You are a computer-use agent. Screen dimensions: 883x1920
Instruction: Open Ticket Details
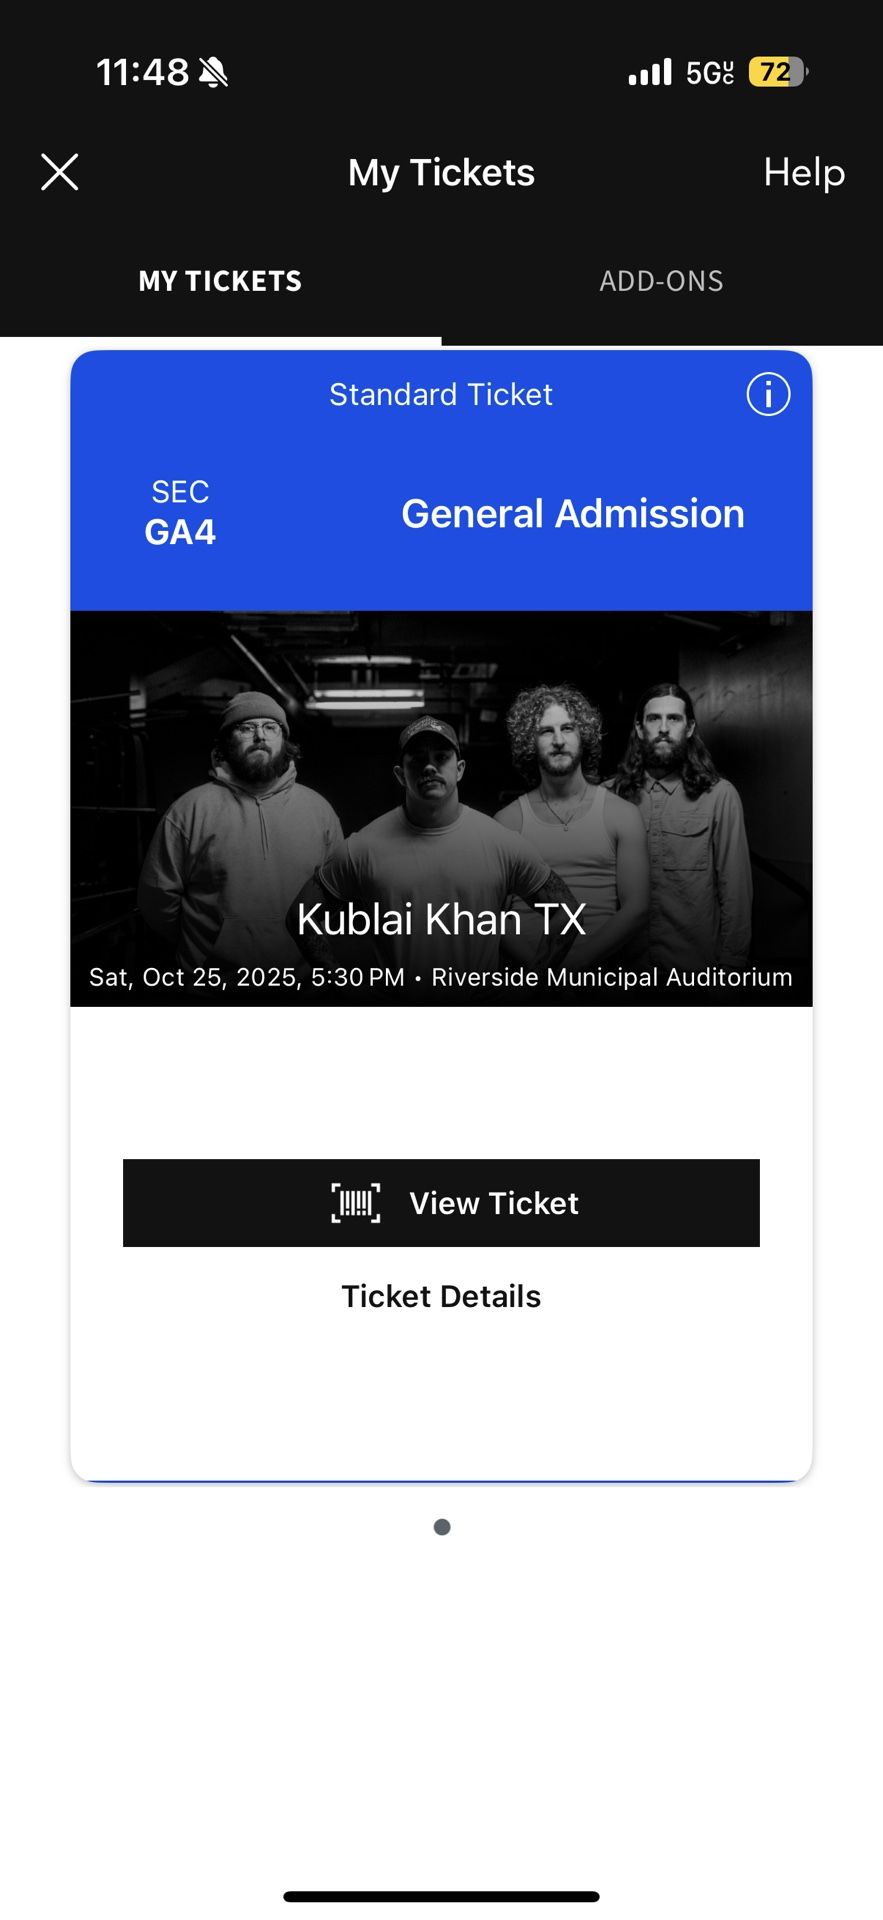tap(440, 1295)
